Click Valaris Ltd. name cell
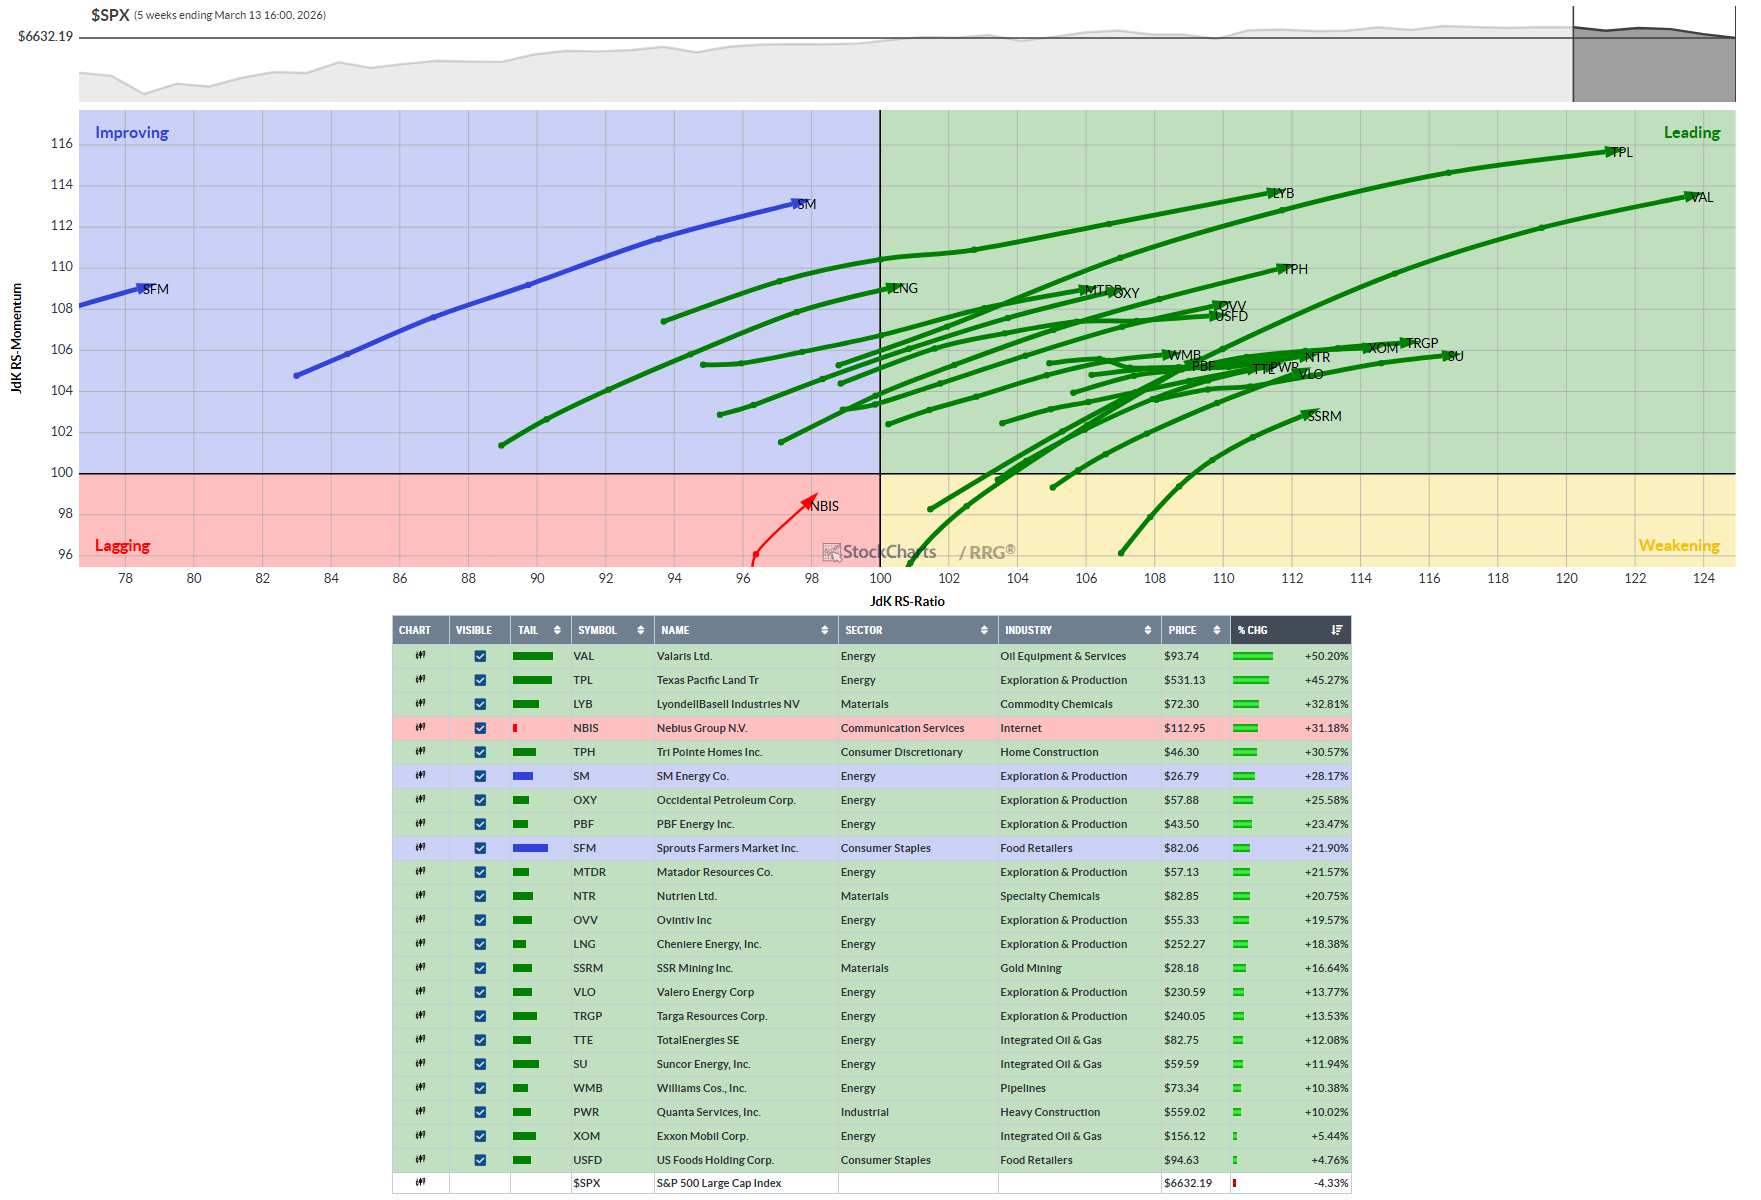The image size is (1761, 1200). pos(684,656)
